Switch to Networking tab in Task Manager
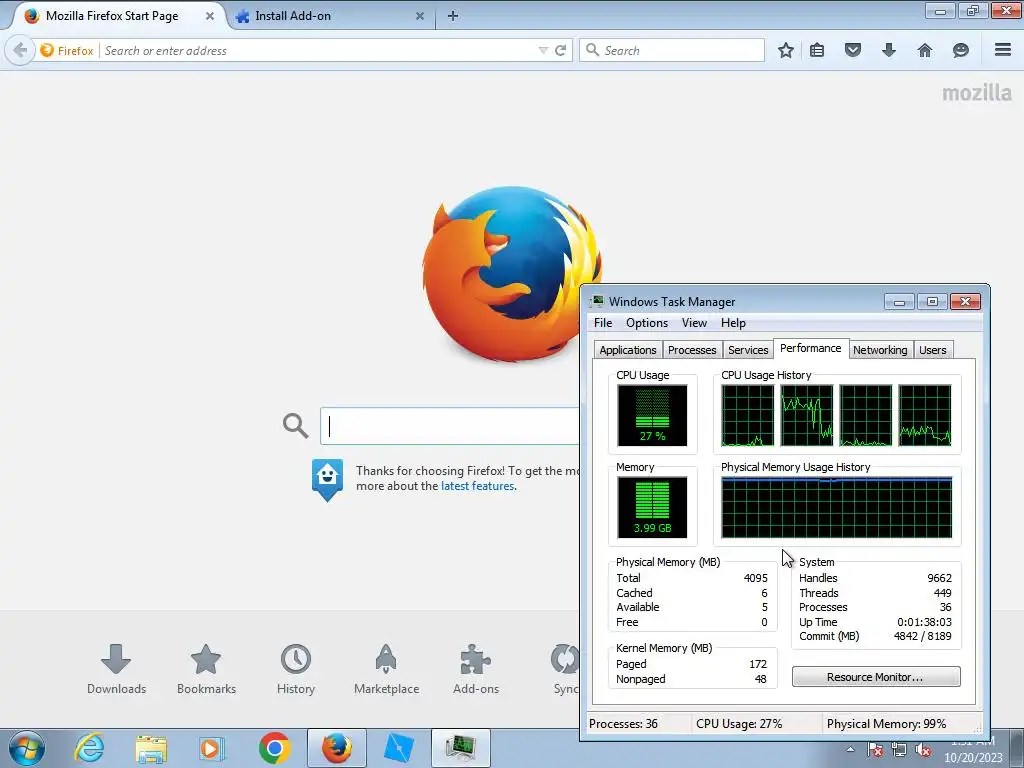Image resolution: width=1024 pixels, height=768 pixels. 880,350
